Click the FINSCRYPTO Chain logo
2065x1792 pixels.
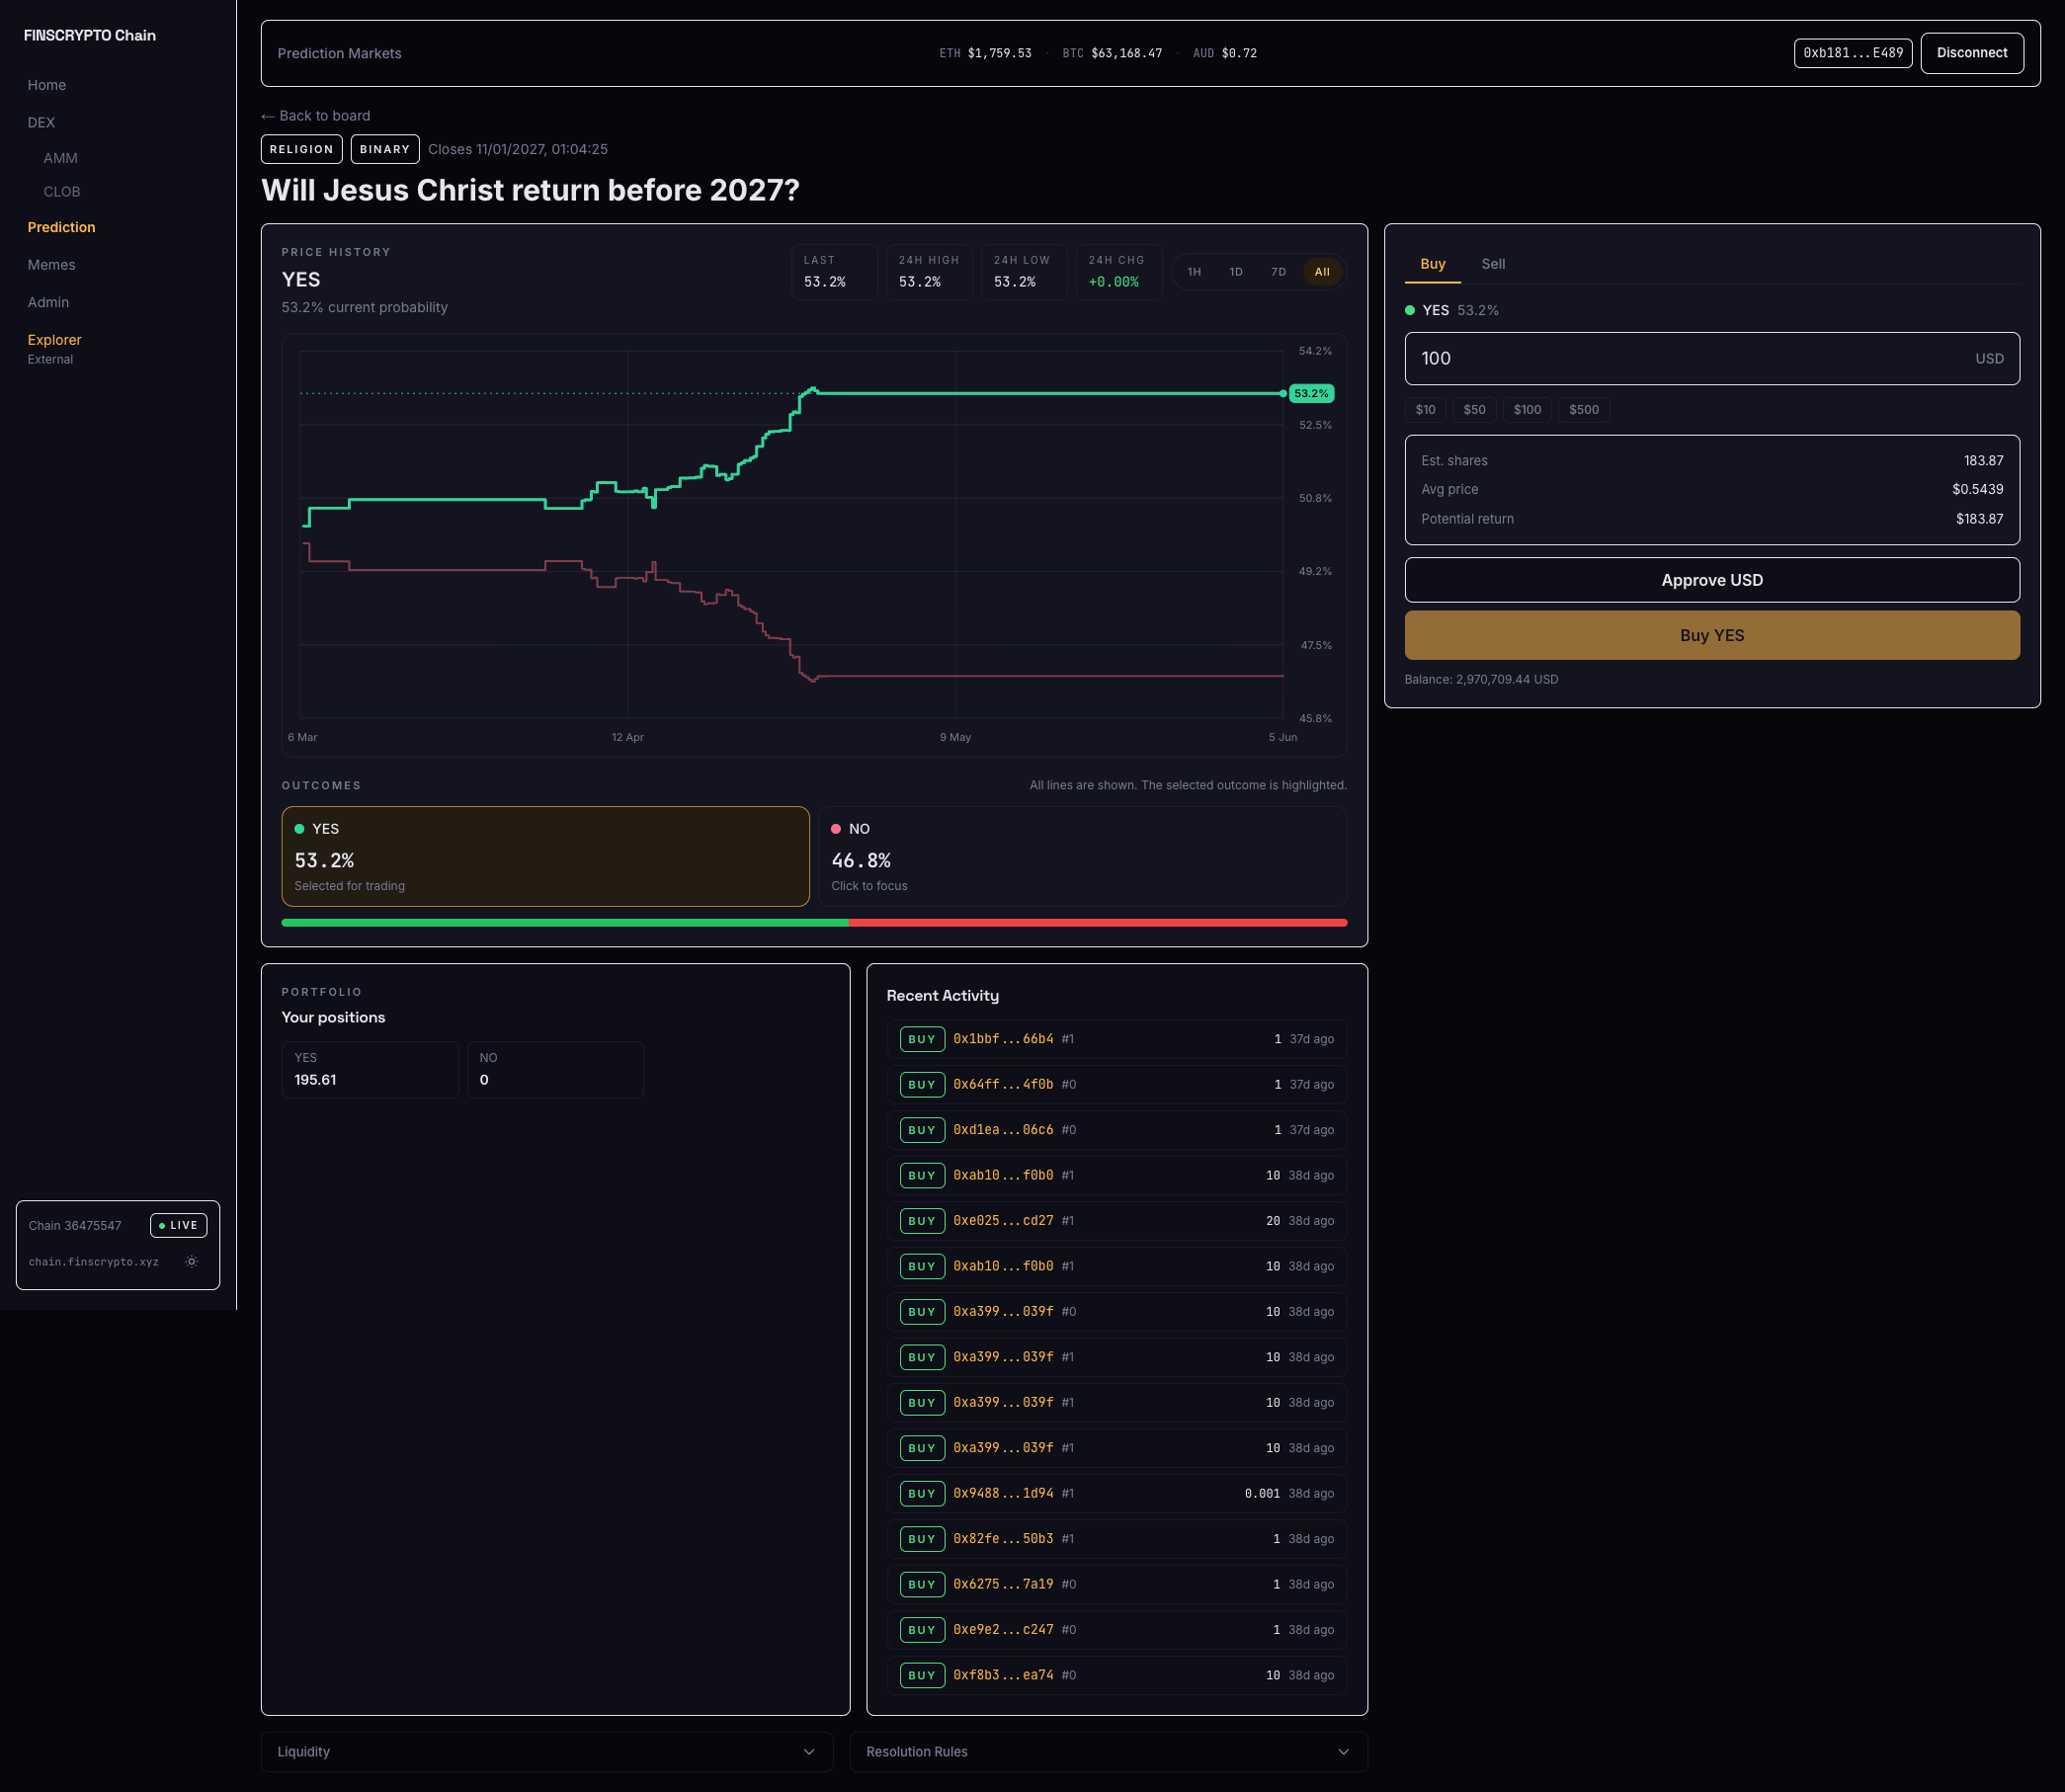(90, 36)
